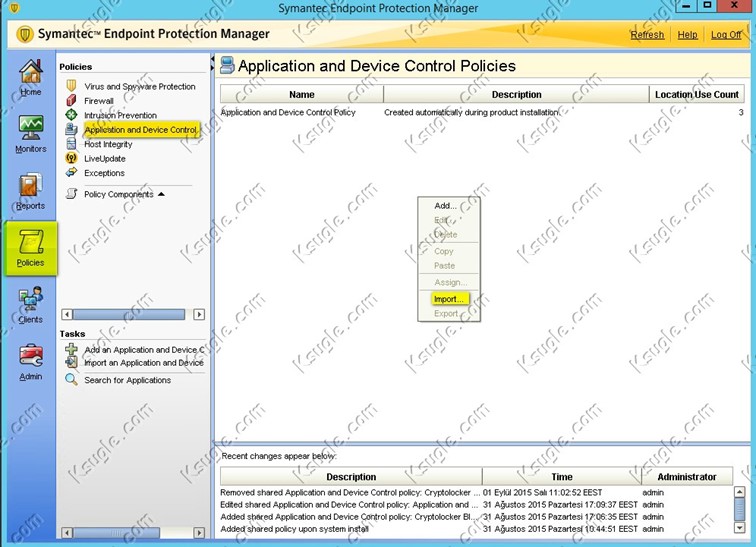Click the page title computer icon

pyautogui.click(x=227, y=65)
